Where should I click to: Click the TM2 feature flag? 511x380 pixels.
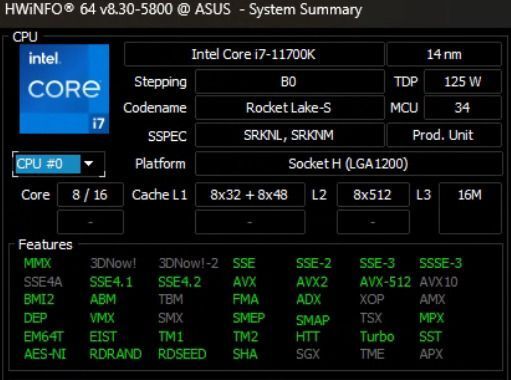tap(246, 337)
